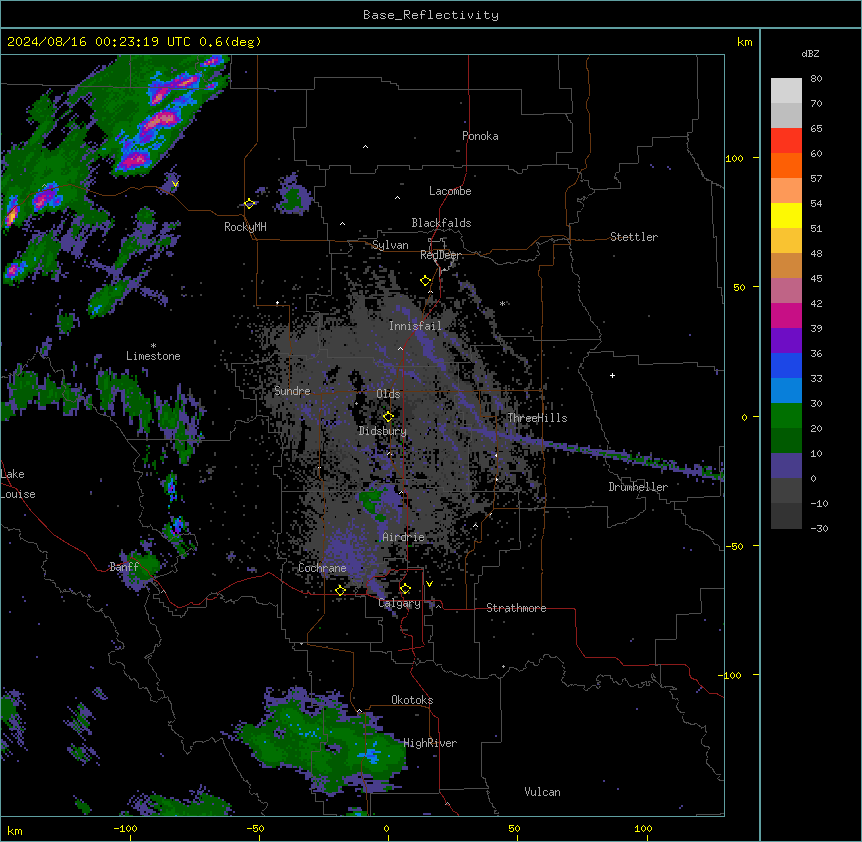Click the Base_Reflectivity title text
Image resolution: width=862 pixels, height=842 pixels.
pyautogui.click(x=431, y=15)
